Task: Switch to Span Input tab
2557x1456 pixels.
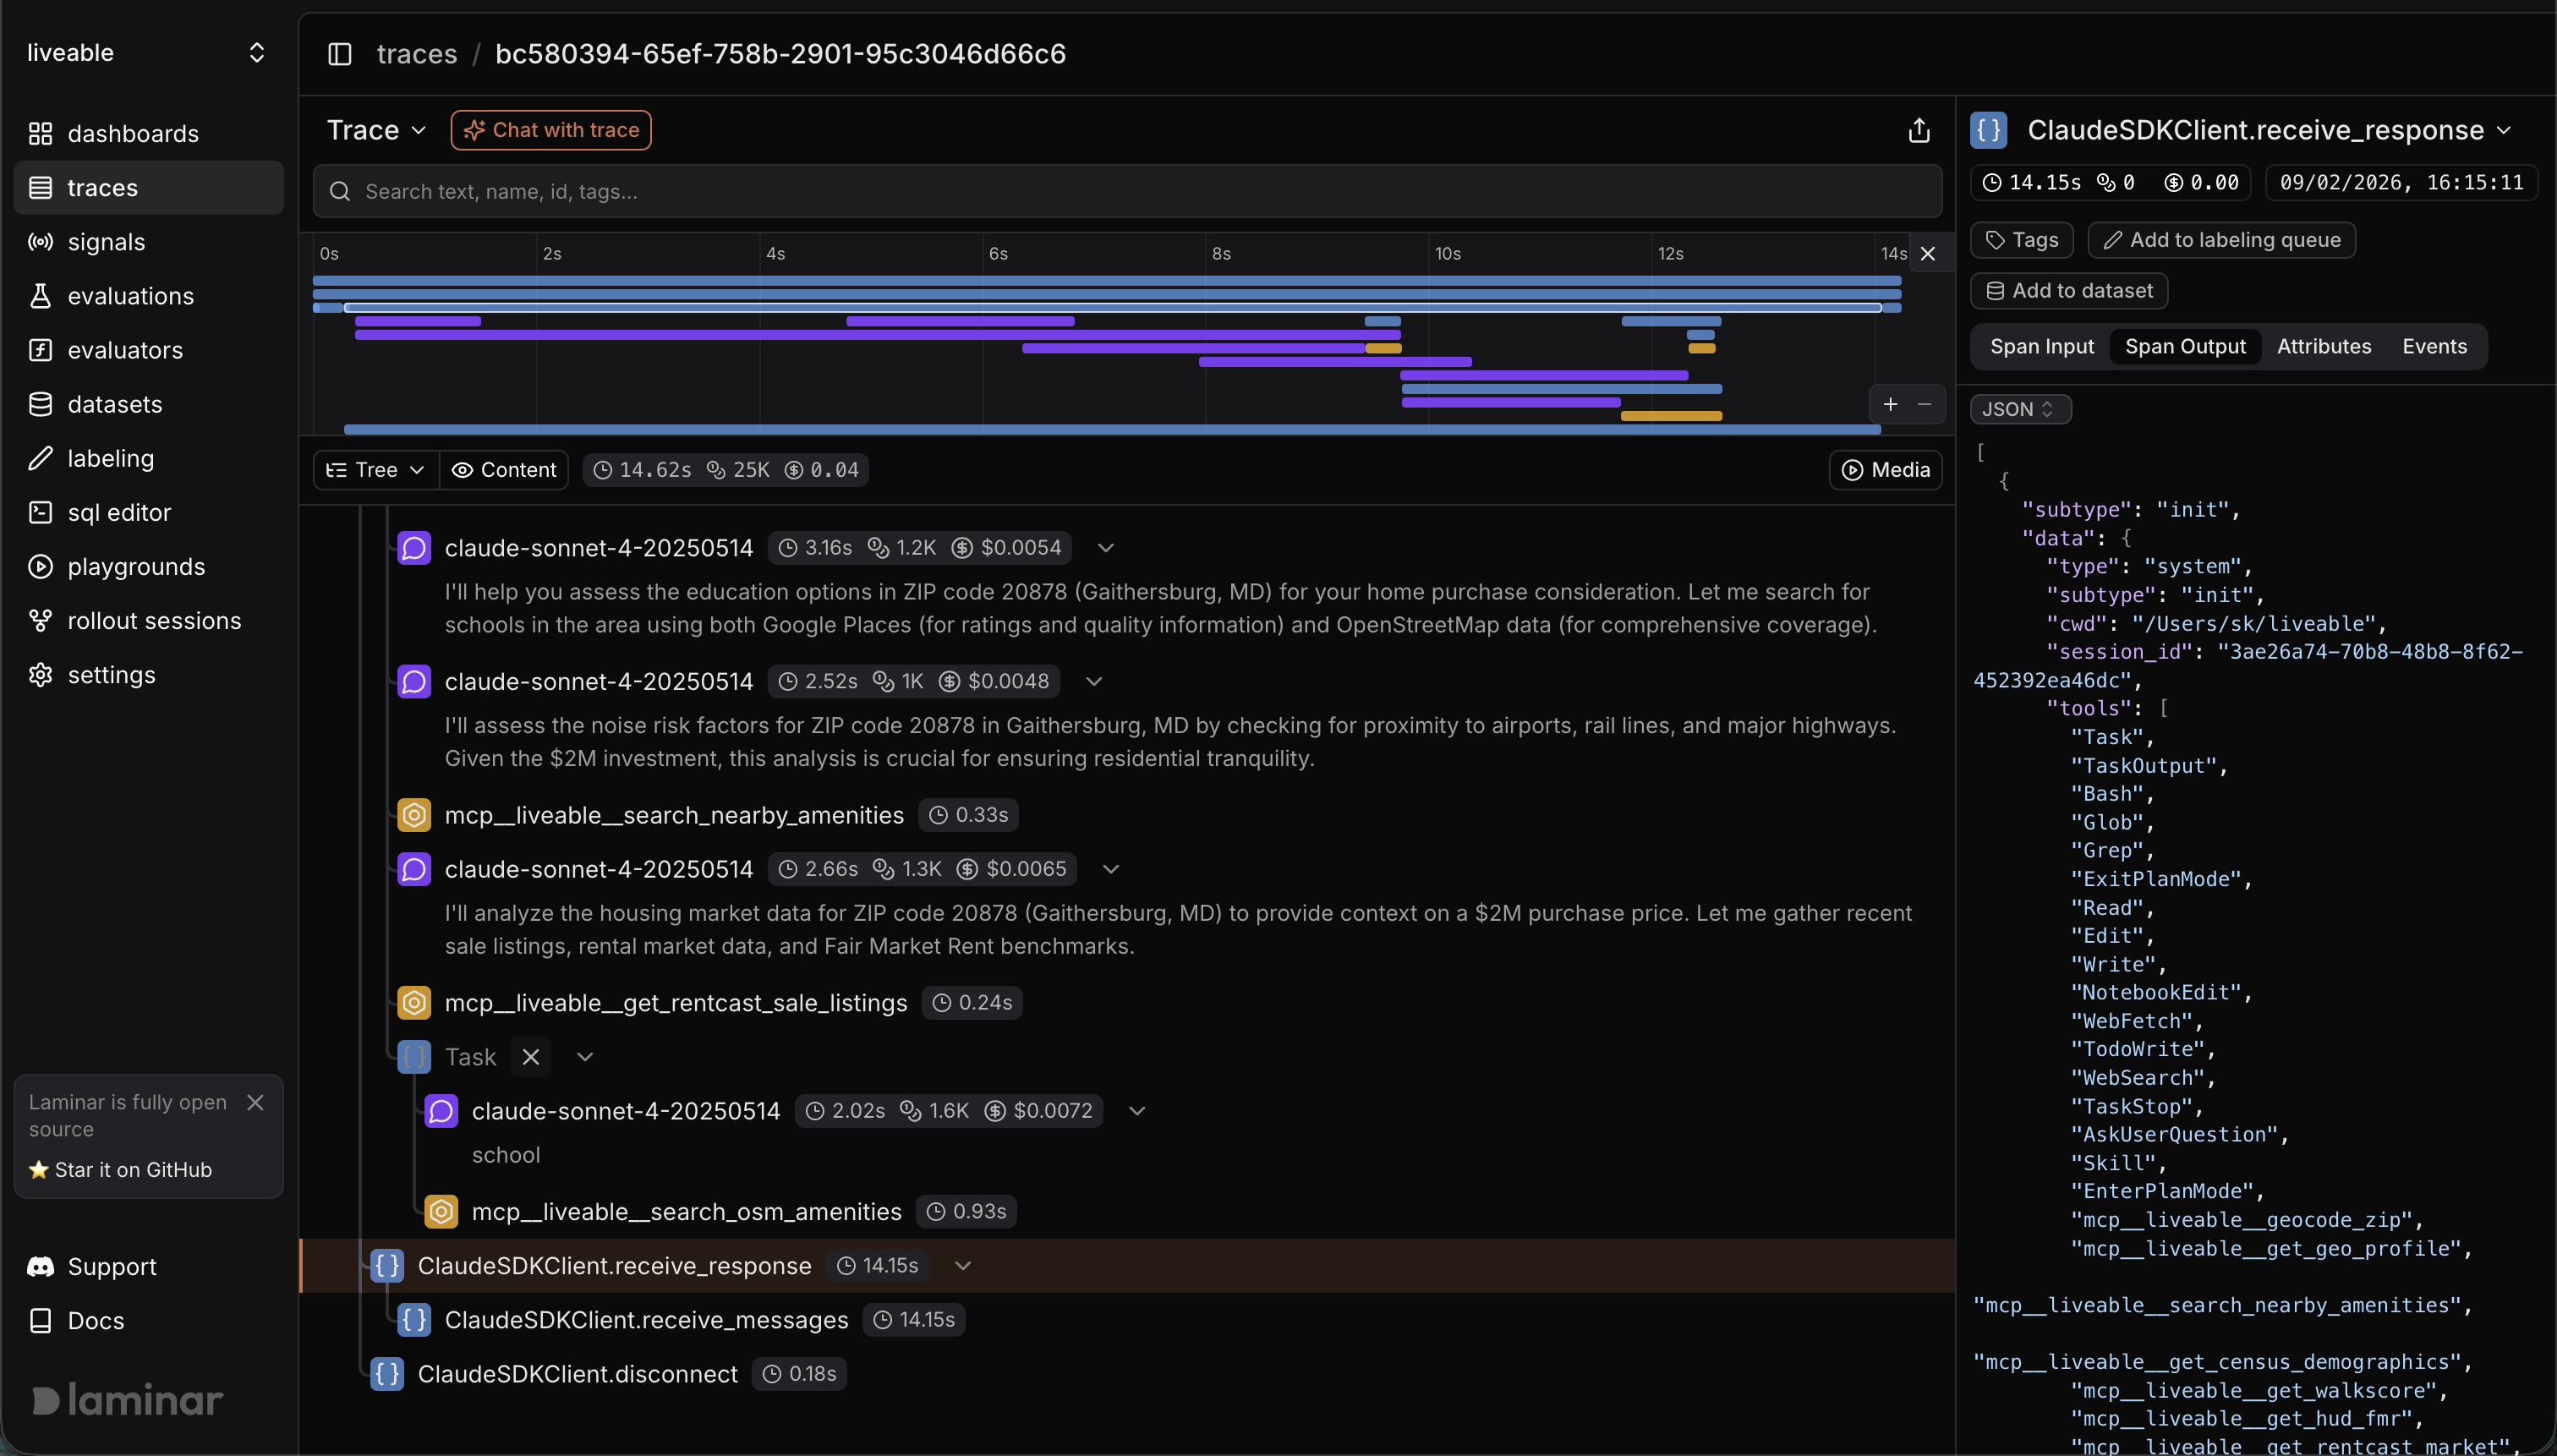Action: tap(2042, 346)
